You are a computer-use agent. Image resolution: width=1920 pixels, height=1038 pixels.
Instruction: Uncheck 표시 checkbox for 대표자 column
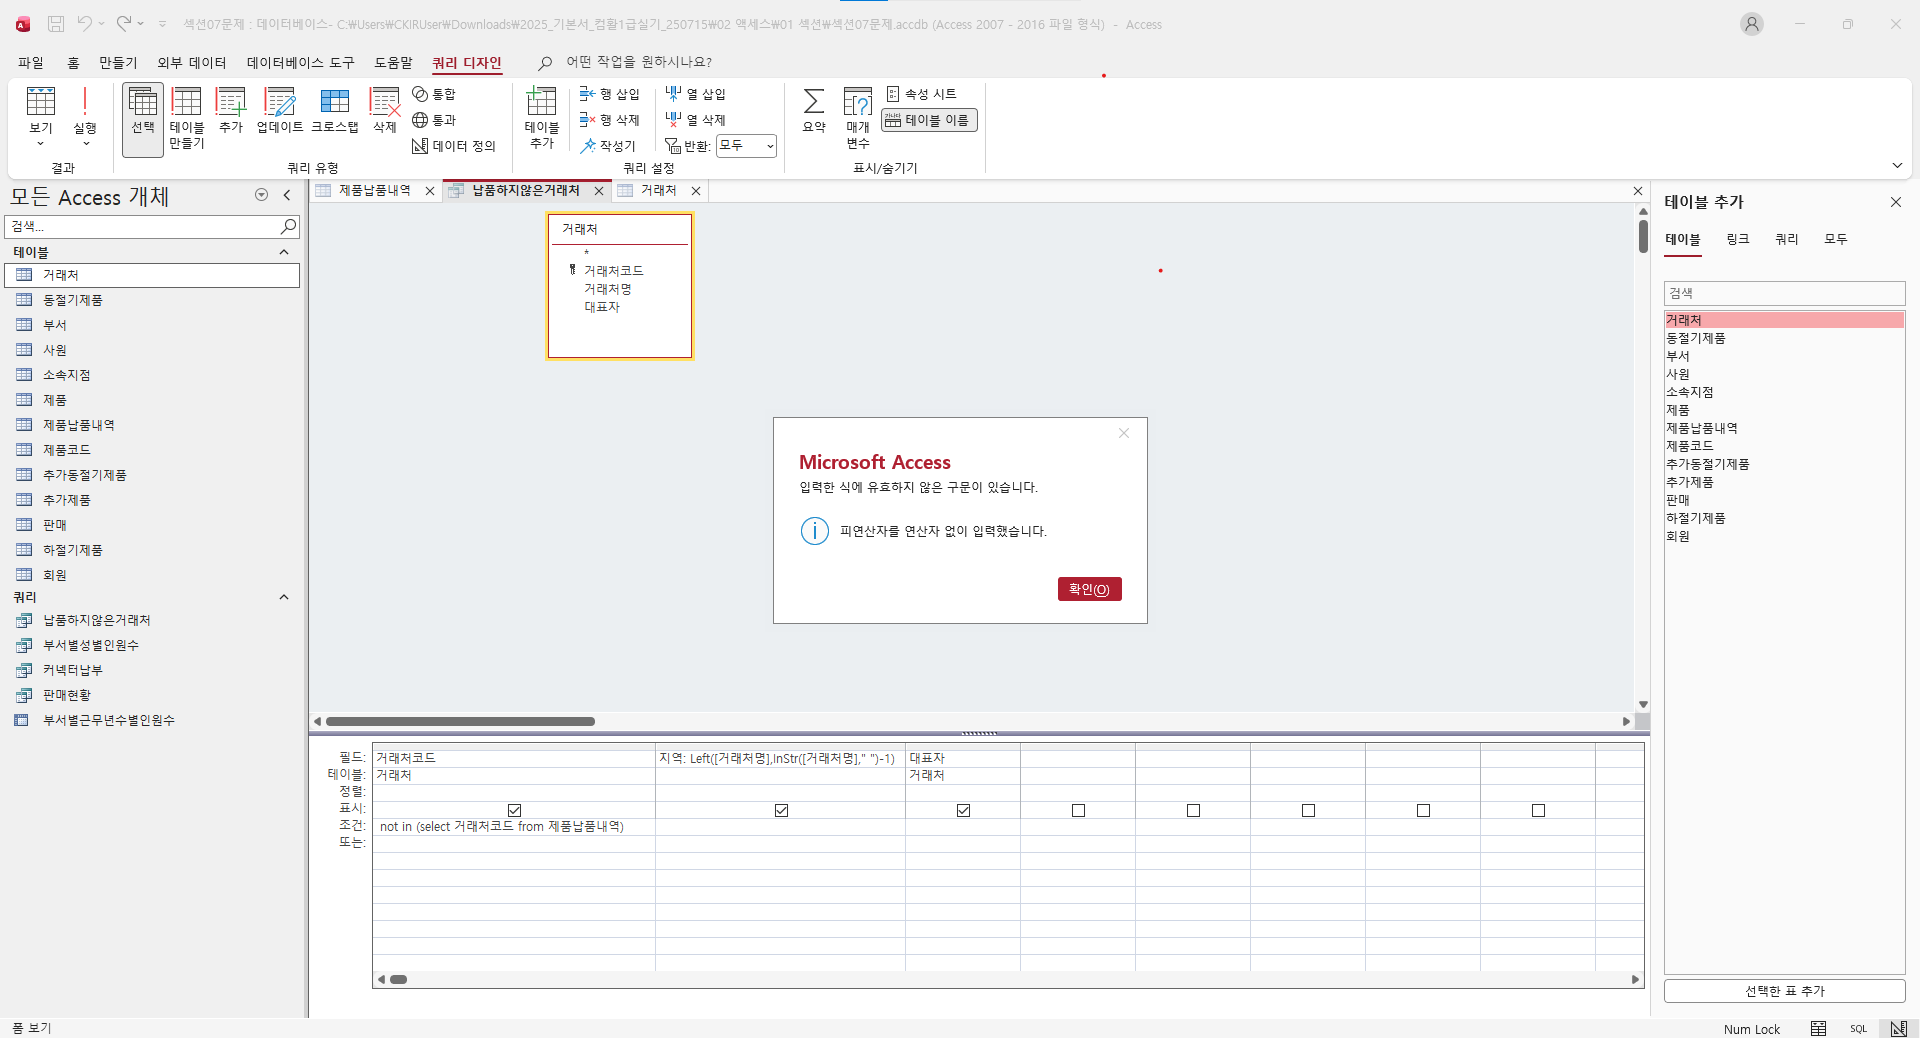point(963,810)
